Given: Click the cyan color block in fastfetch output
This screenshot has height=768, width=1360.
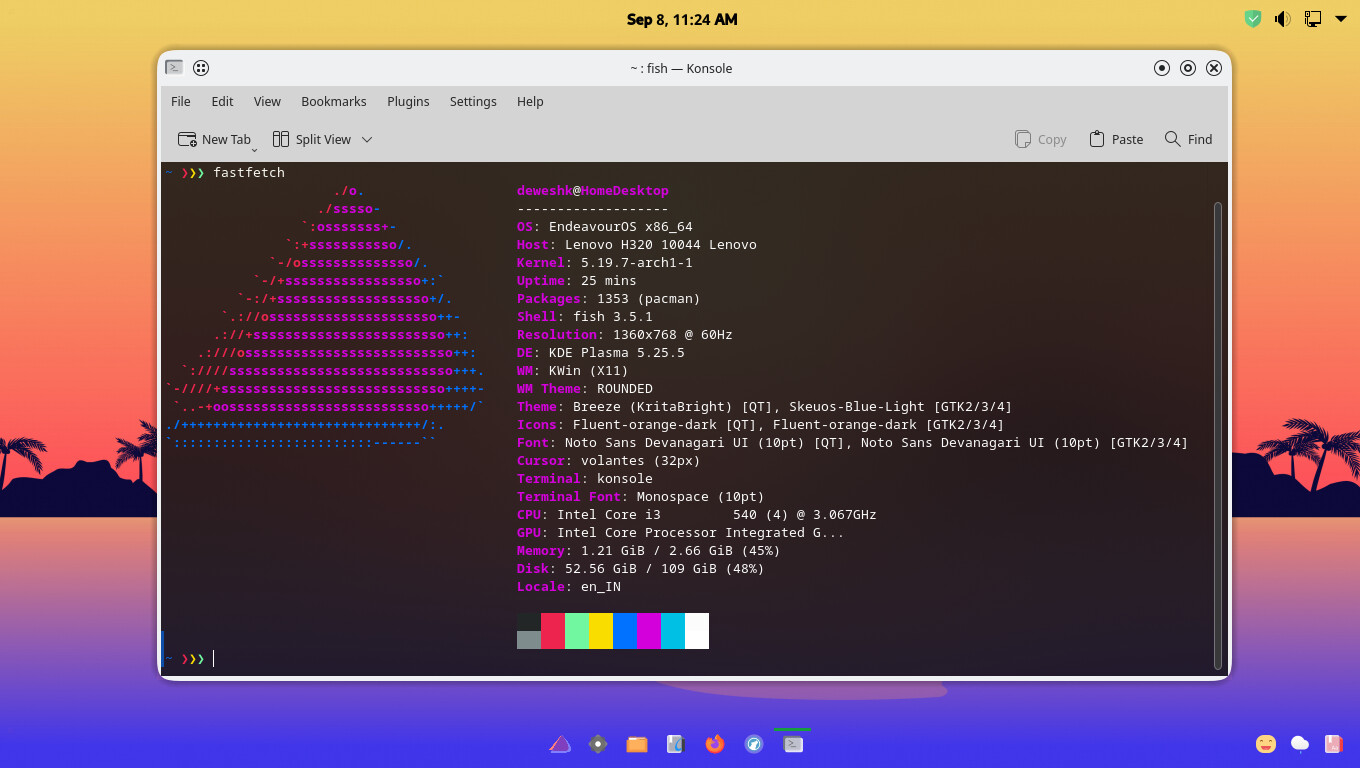Looking at the screenshot, I should (x=673, y=631).
